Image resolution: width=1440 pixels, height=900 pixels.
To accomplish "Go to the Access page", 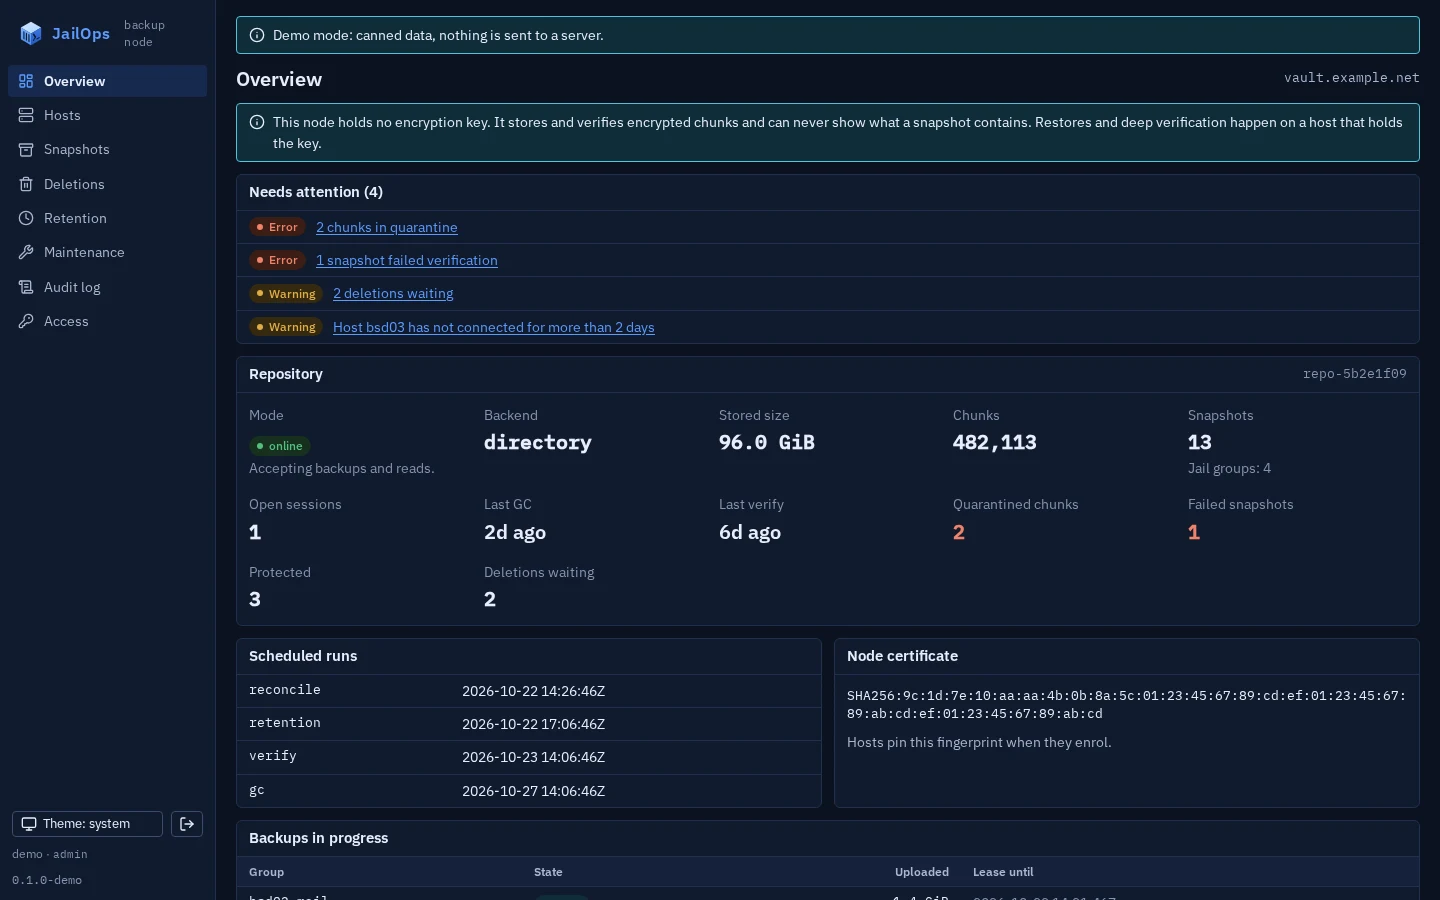I will 107,321.
